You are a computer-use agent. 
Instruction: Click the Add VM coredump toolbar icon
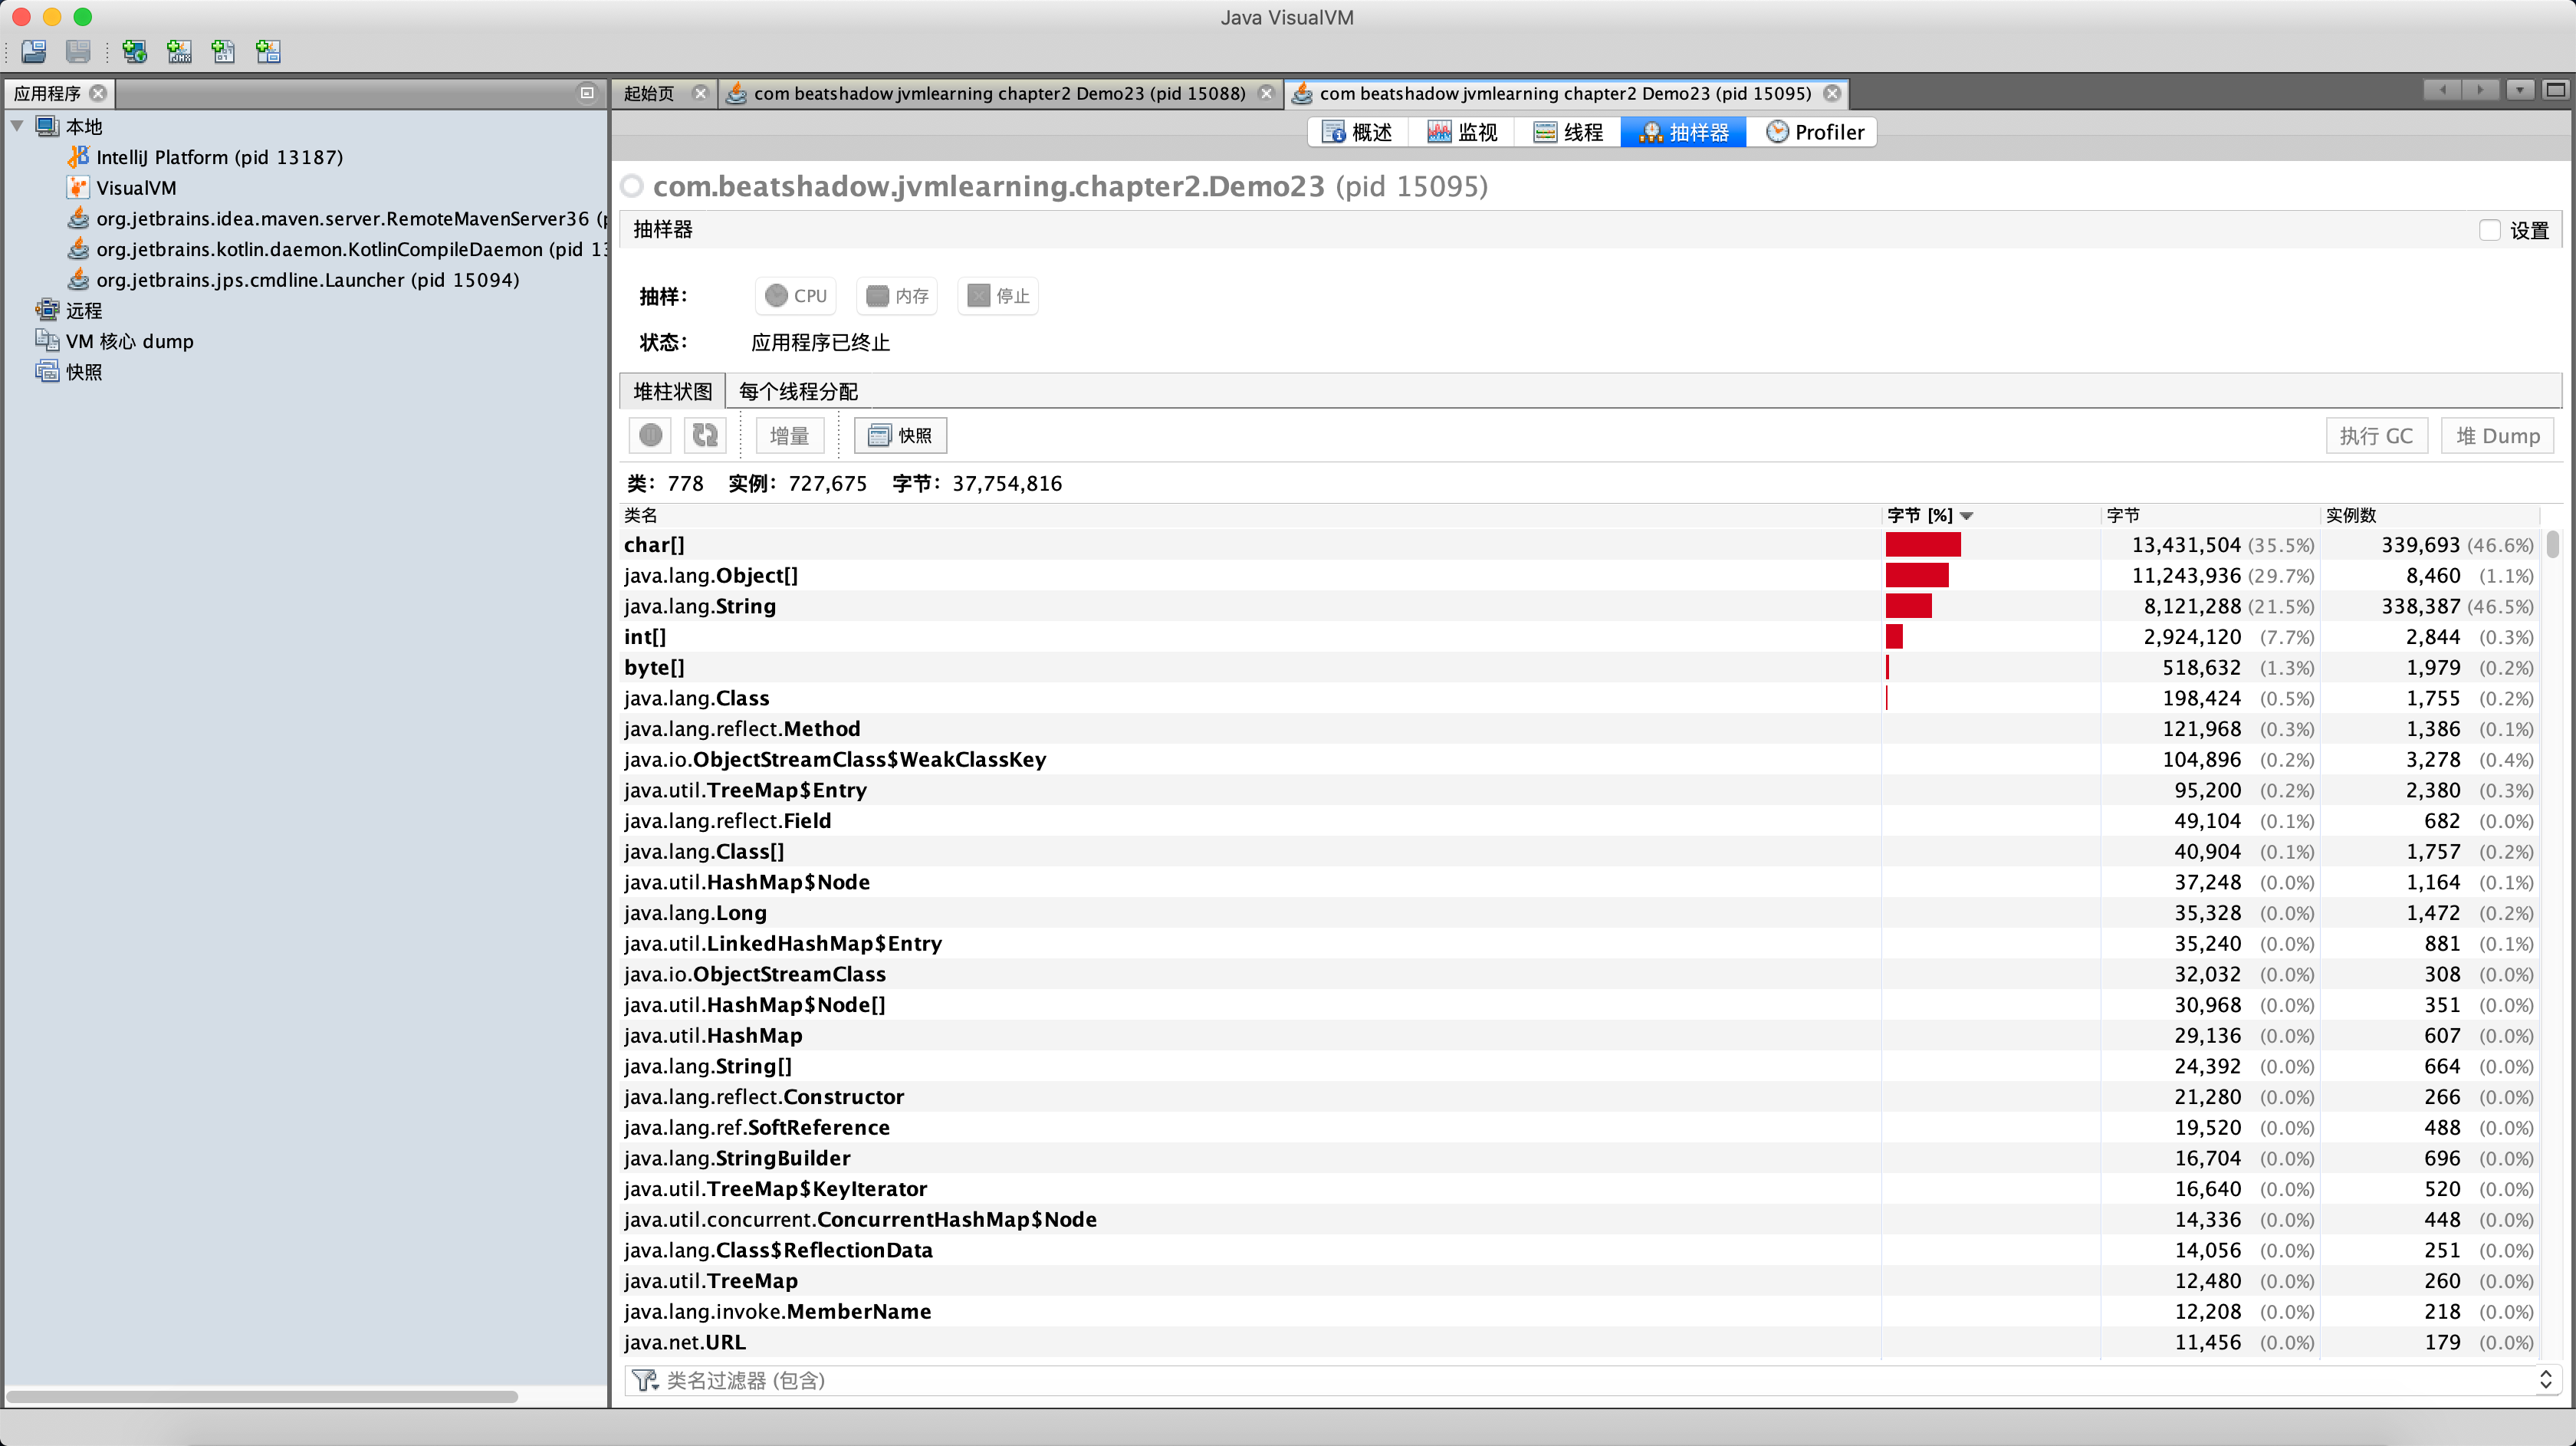(223, 51)
